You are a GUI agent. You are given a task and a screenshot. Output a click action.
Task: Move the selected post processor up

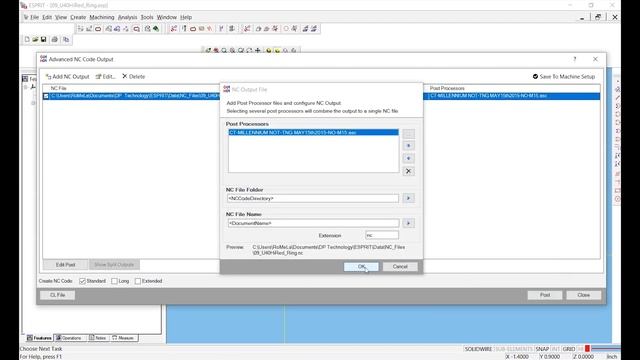click(x=408, y=146)
